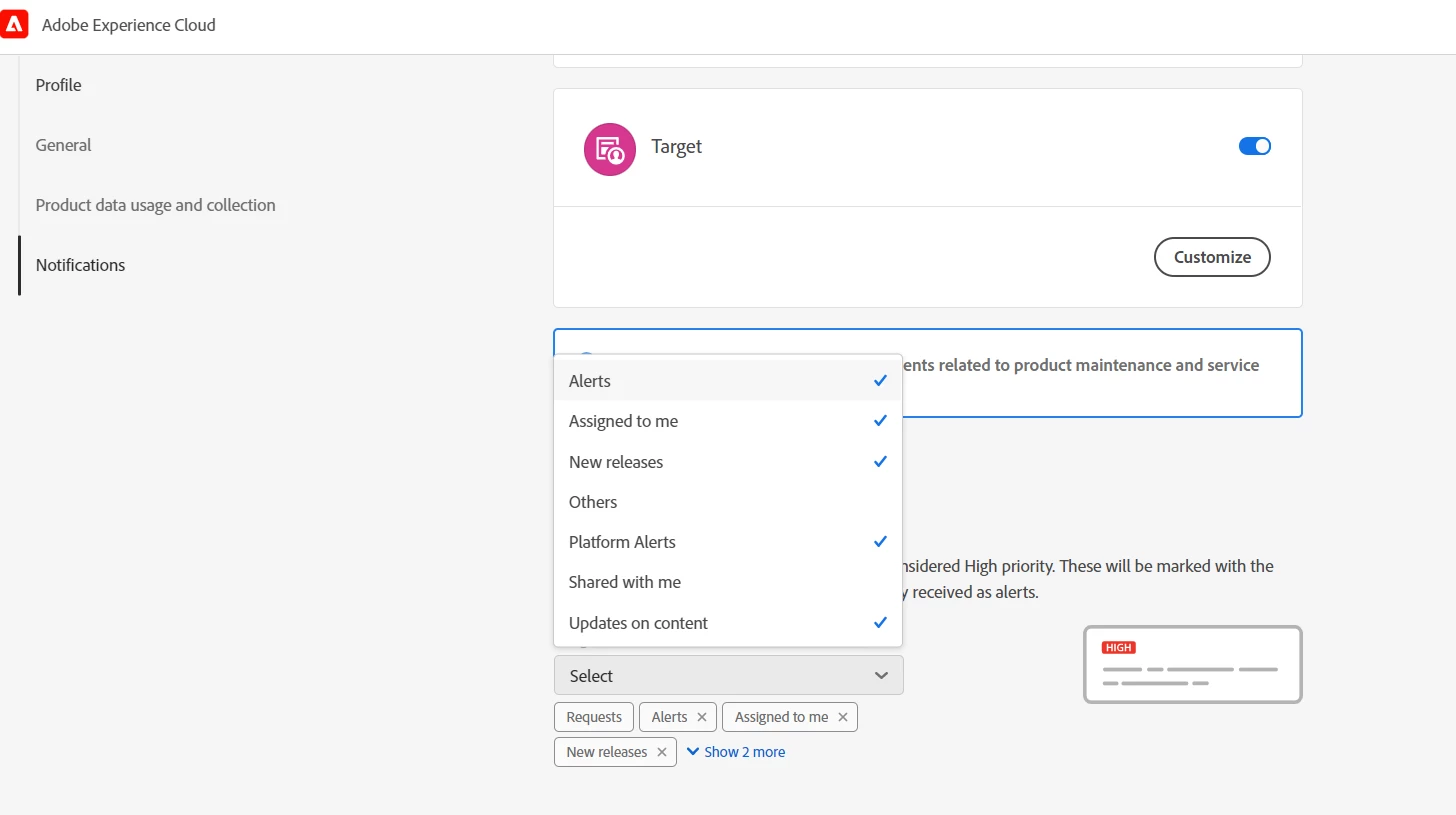Deselect New releases in the list

[x=728, y=462]
